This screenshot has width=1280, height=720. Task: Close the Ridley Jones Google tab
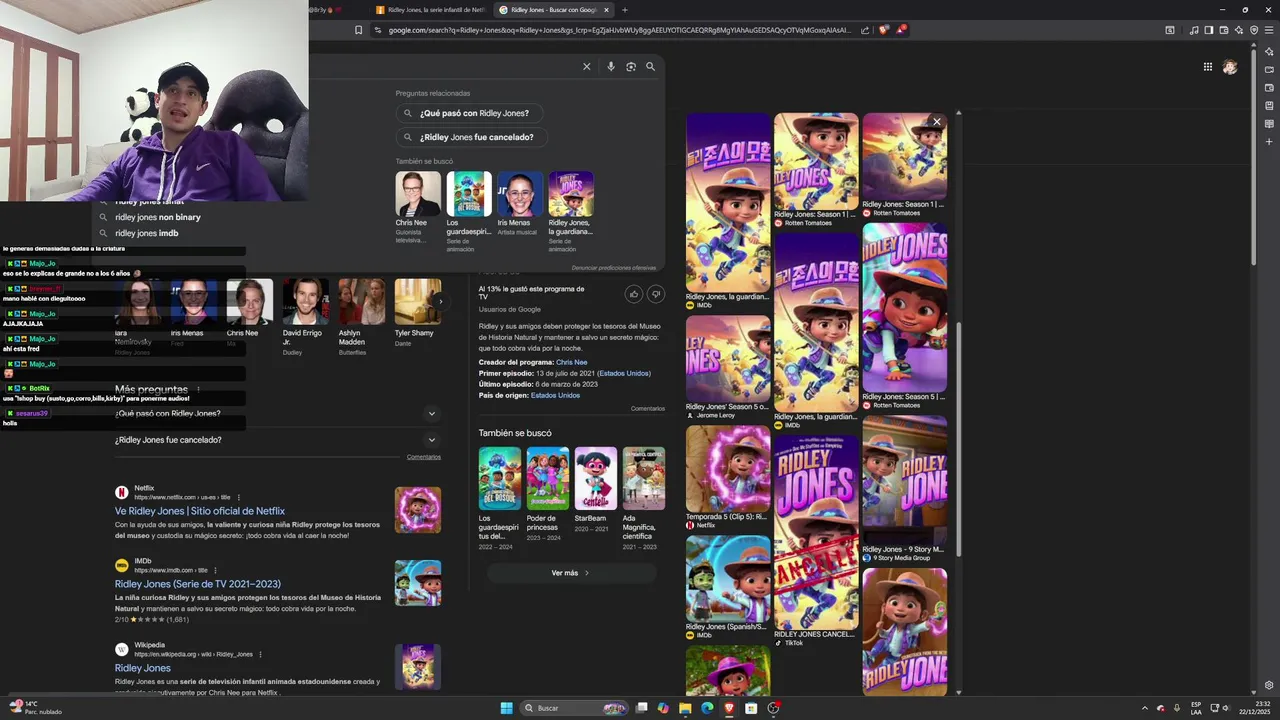coord(606,10)
